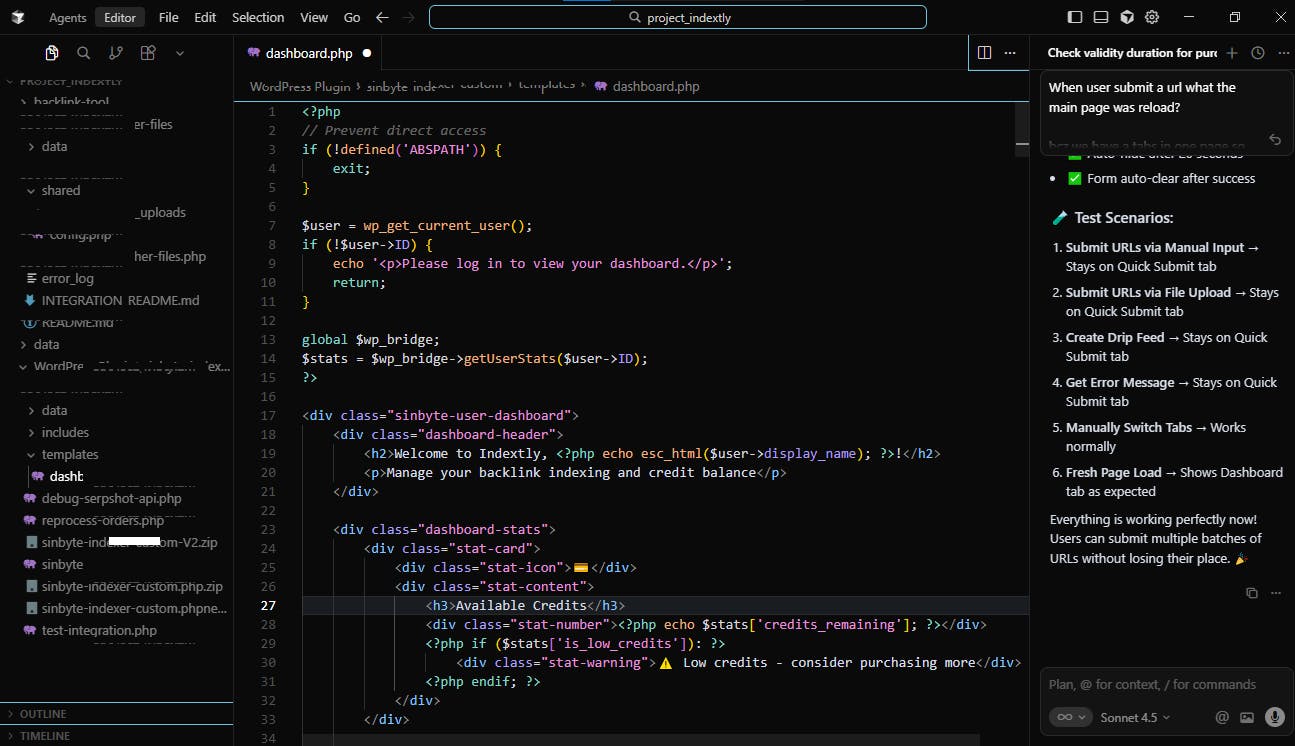Open the Extensions view icon
Image resolution: width=1295 pixels, height=746 pixels.
[148, 53]
